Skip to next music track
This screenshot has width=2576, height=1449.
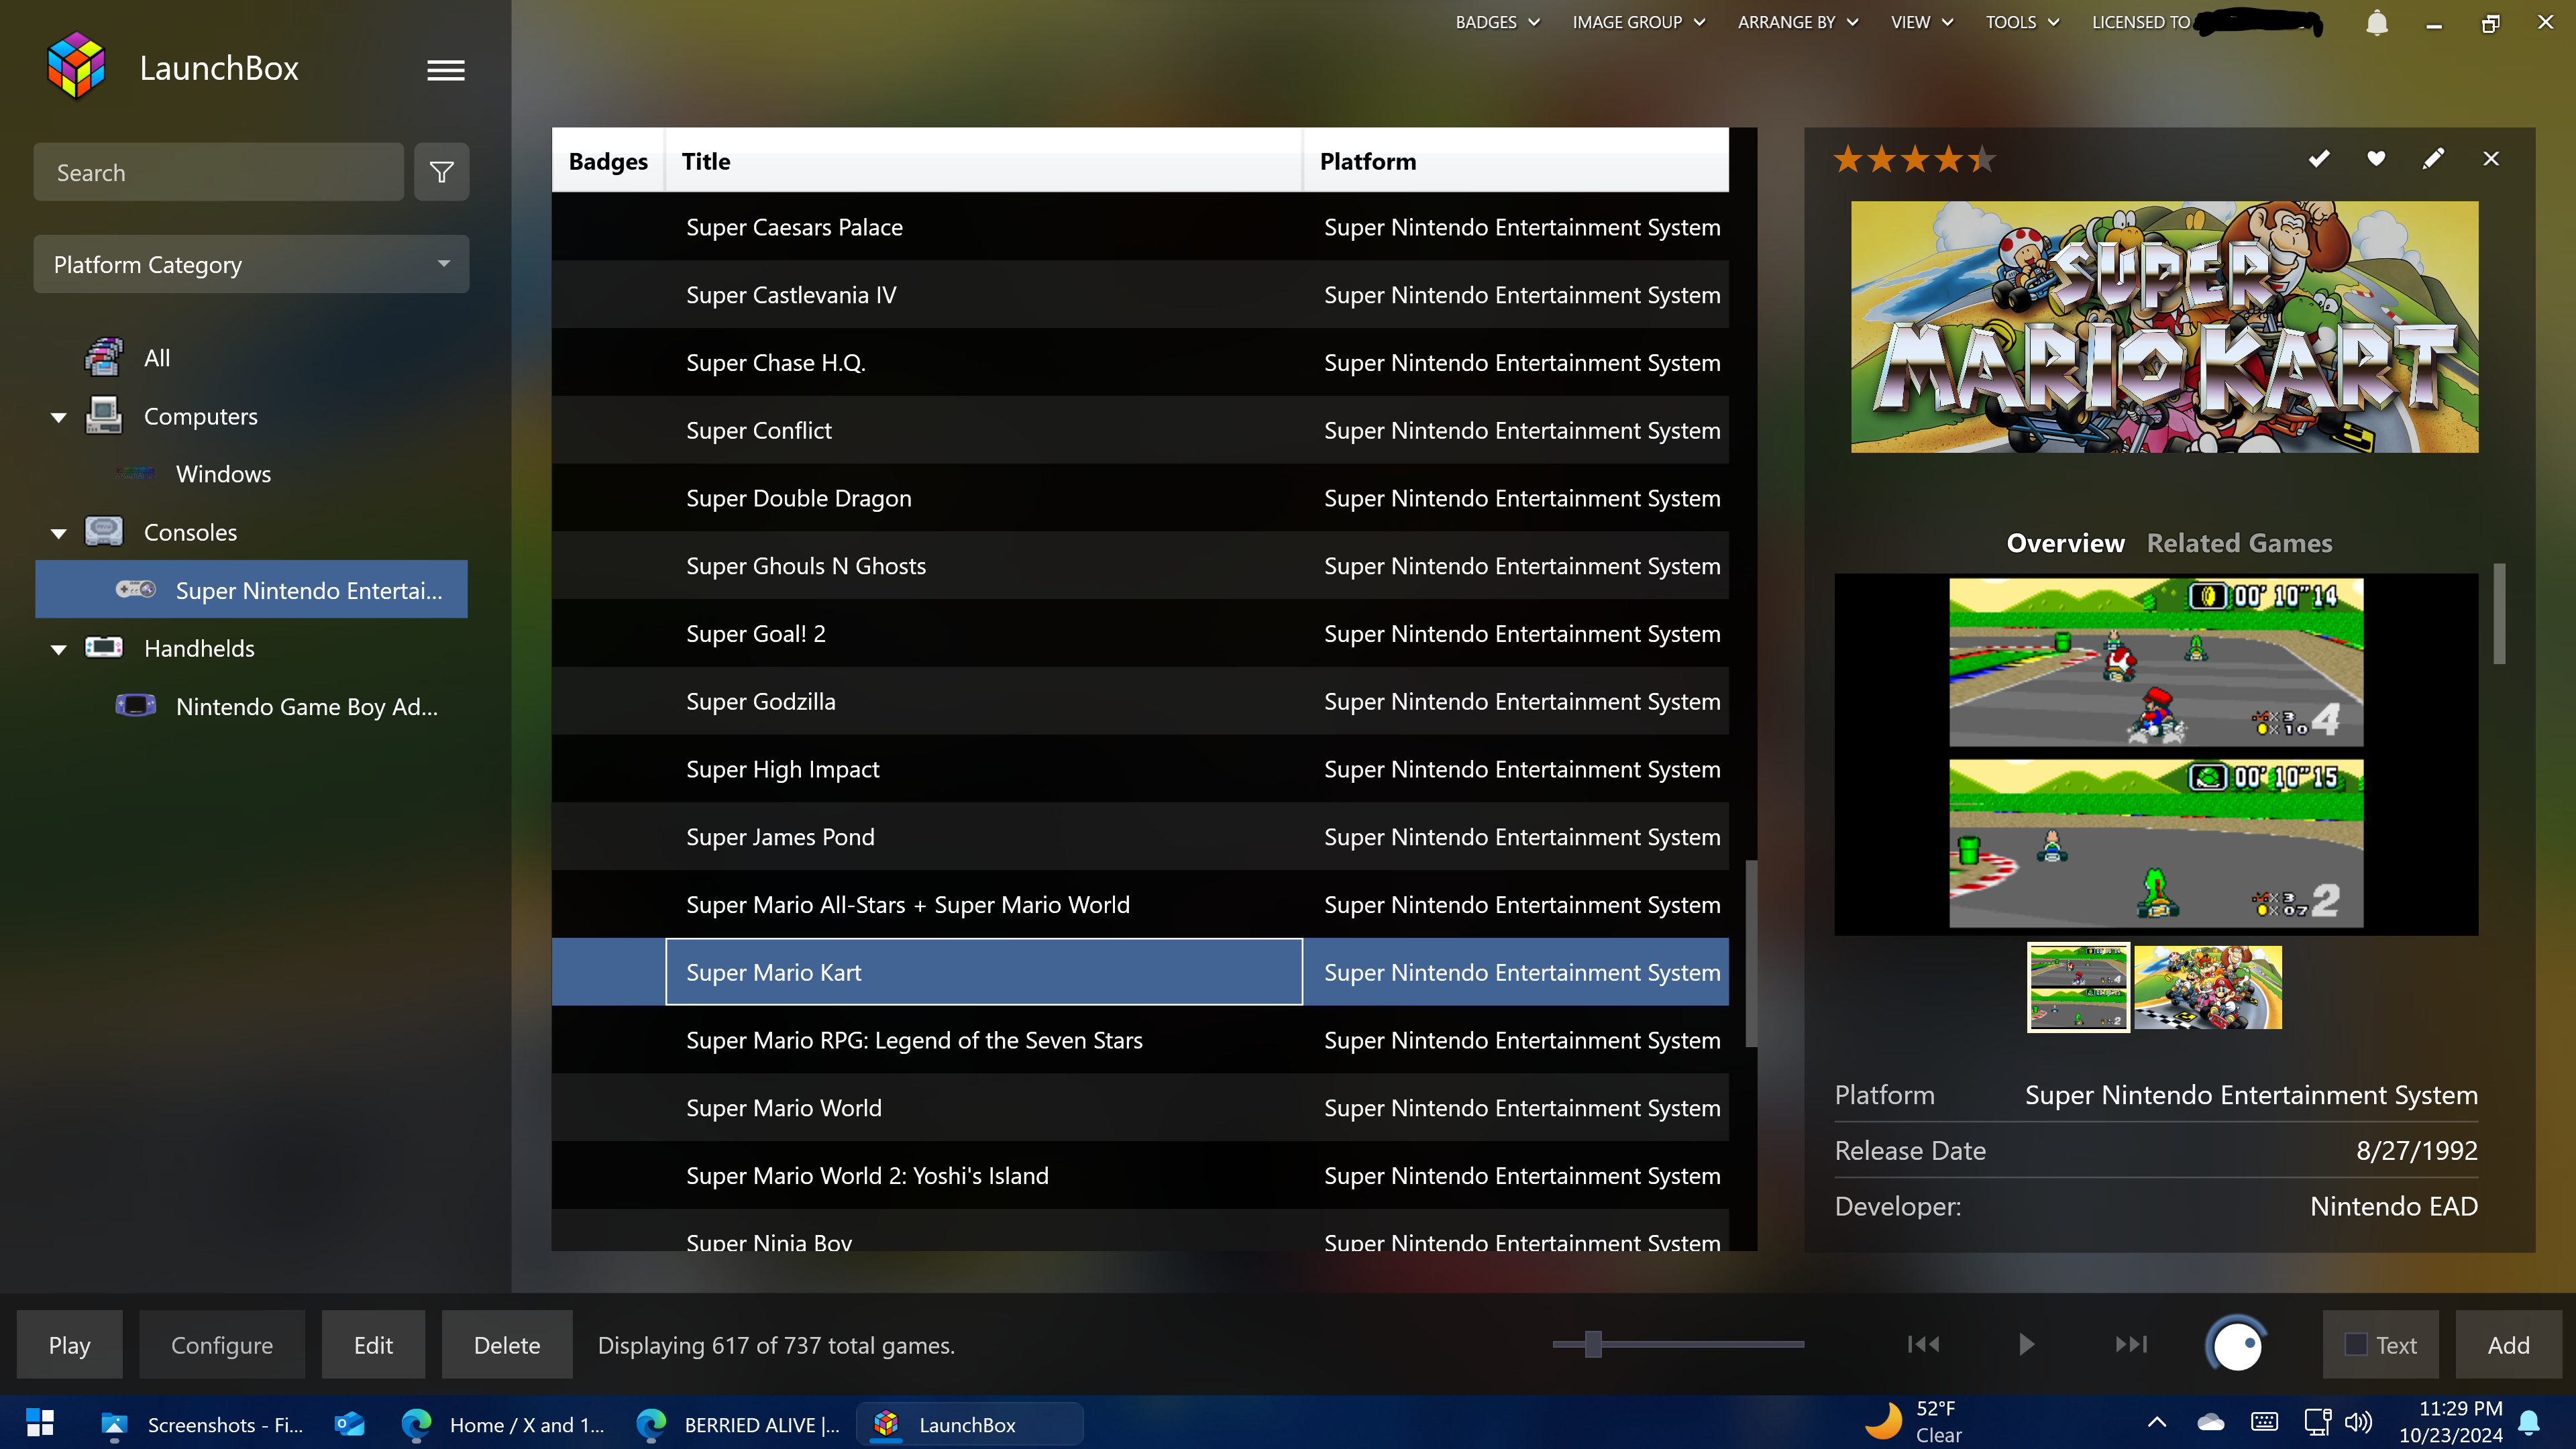[x=2131, y=1344]
